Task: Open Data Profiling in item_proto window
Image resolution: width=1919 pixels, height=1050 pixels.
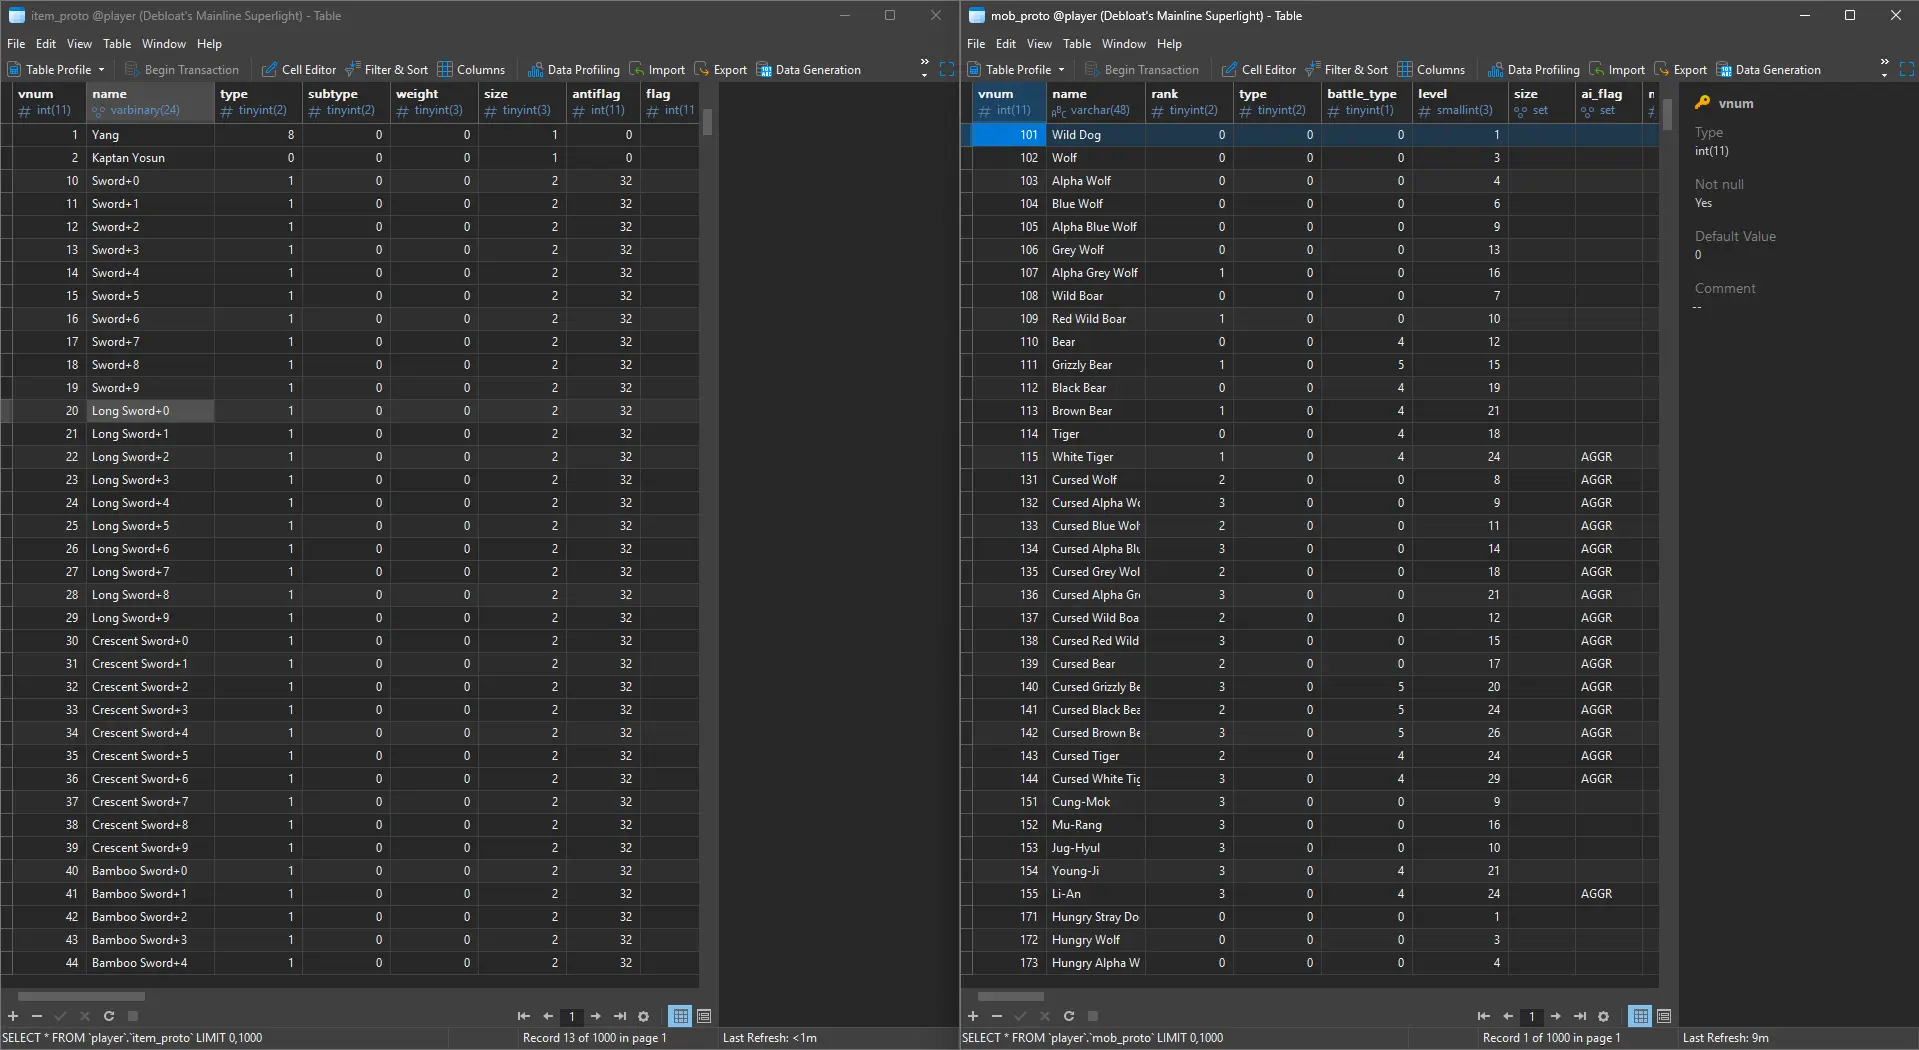Action: pyautogui.click(x=574, y=70)
